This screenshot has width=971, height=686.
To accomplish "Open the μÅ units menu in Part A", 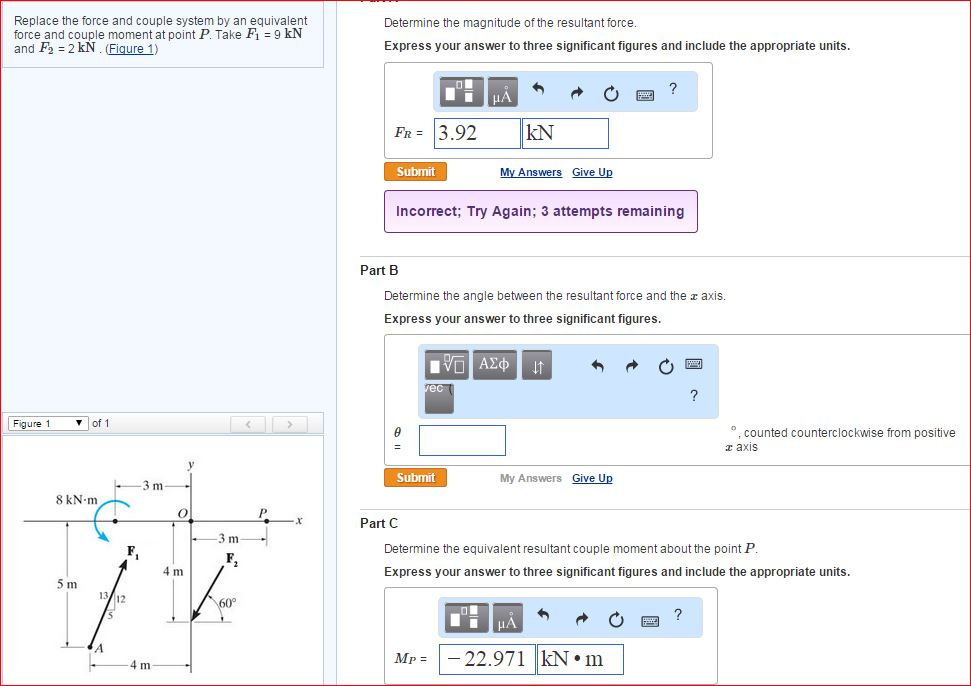I will (501, 92).
